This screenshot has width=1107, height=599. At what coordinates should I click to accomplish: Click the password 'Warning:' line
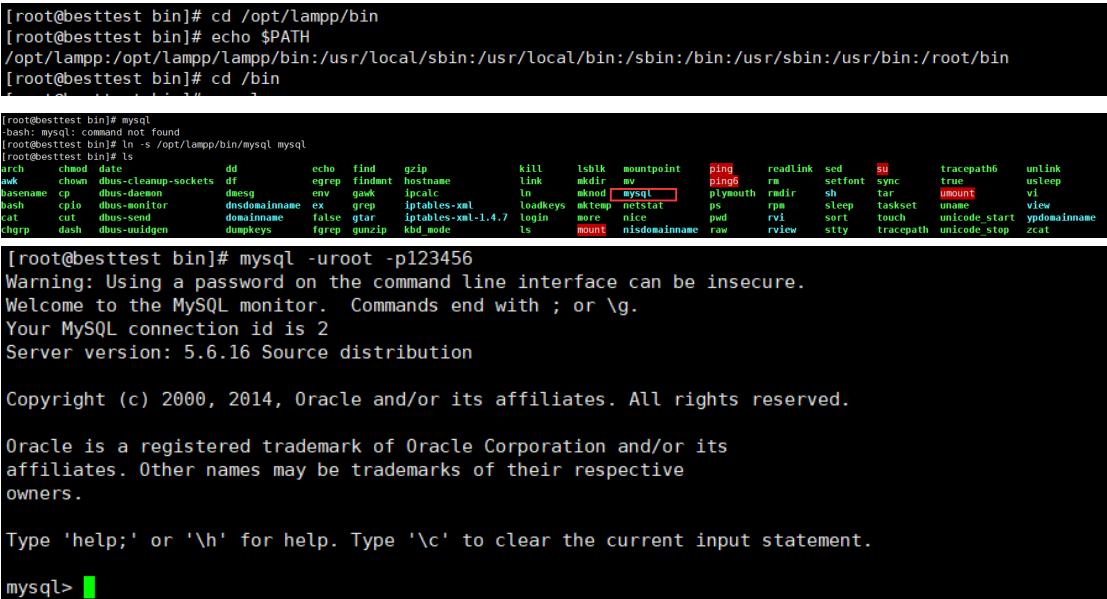405,282
